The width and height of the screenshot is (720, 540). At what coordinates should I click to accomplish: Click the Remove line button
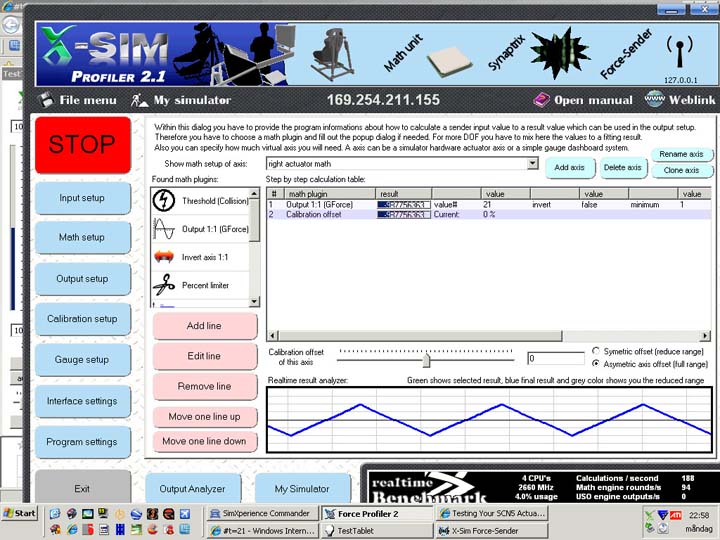pyautogui.click(x=204, y=386)
